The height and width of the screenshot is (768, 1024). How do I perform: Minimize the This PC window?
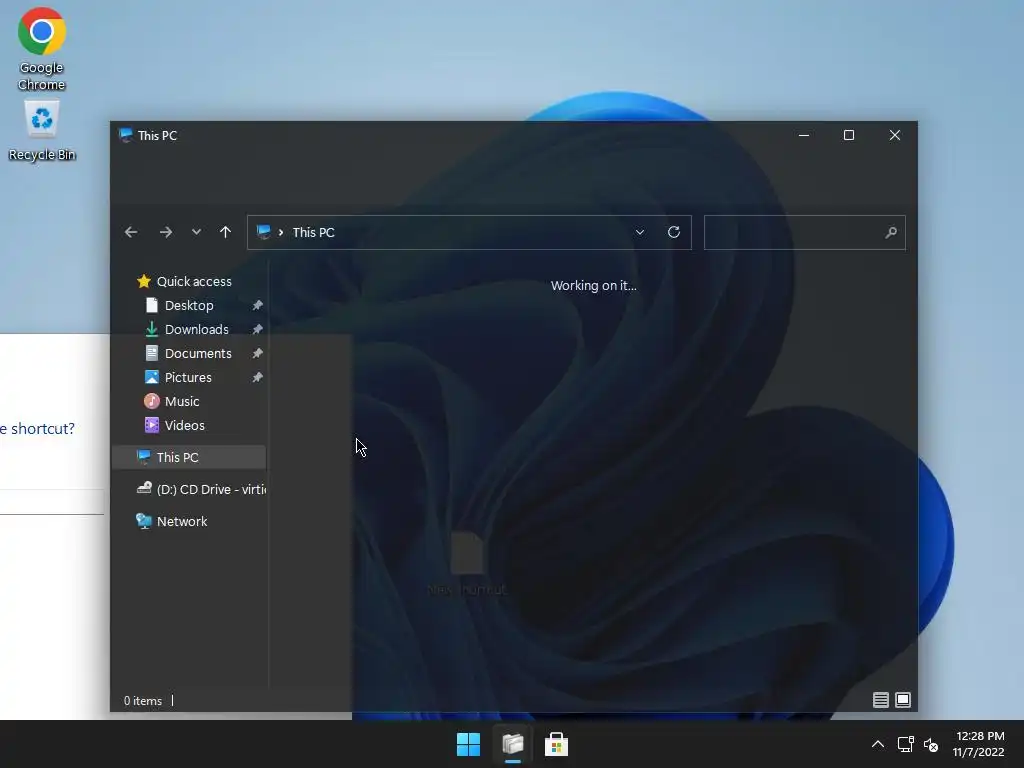pyautogui.click(x=804, y=135)
